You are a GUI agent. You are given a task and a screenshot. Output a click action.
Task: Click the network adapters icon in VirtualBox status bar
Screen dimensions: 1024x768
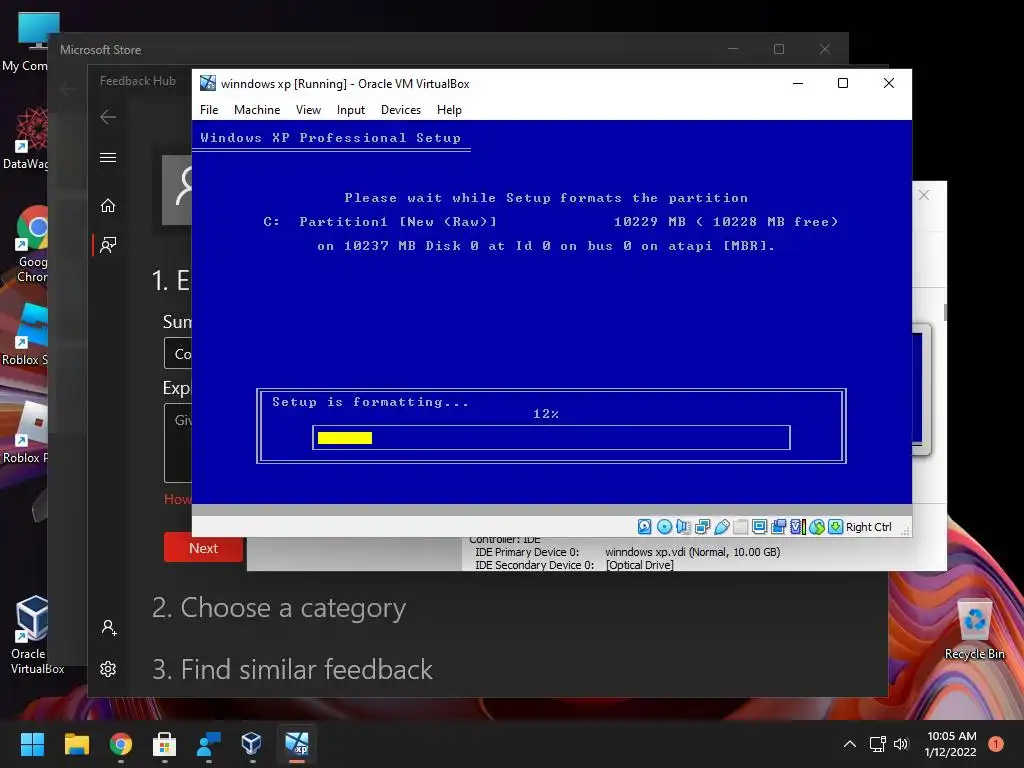tap(702, 527)
